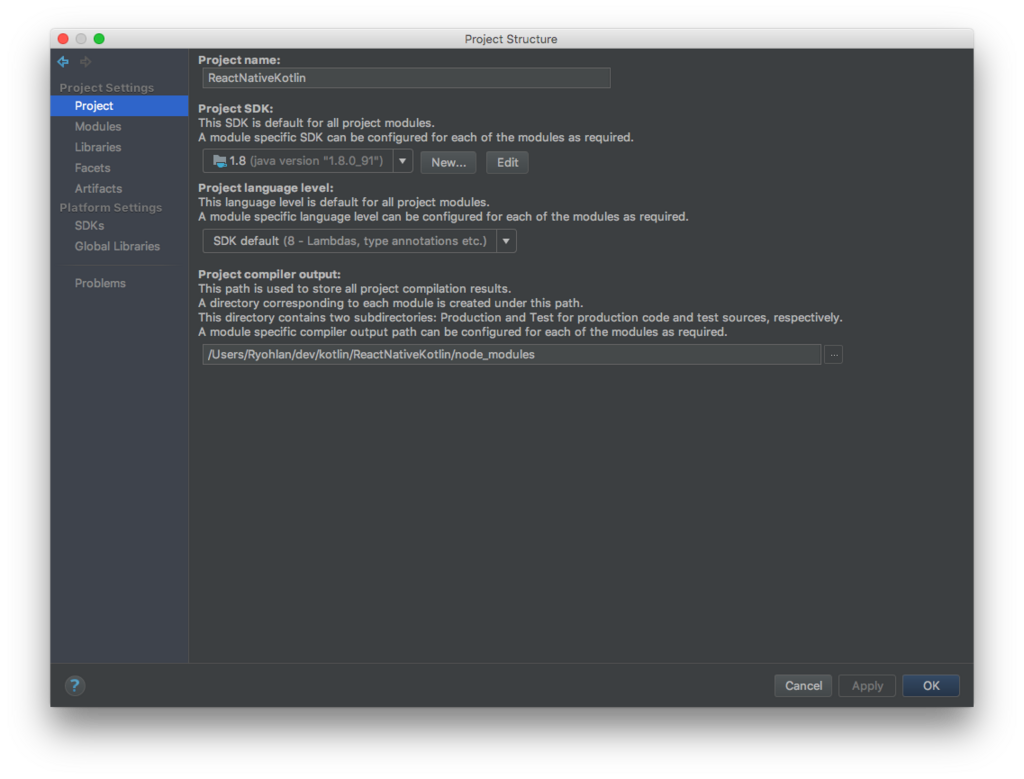This screenshot has height=779, width=1024.
Task: Click the green maximize window button
Action: [99, 39]
